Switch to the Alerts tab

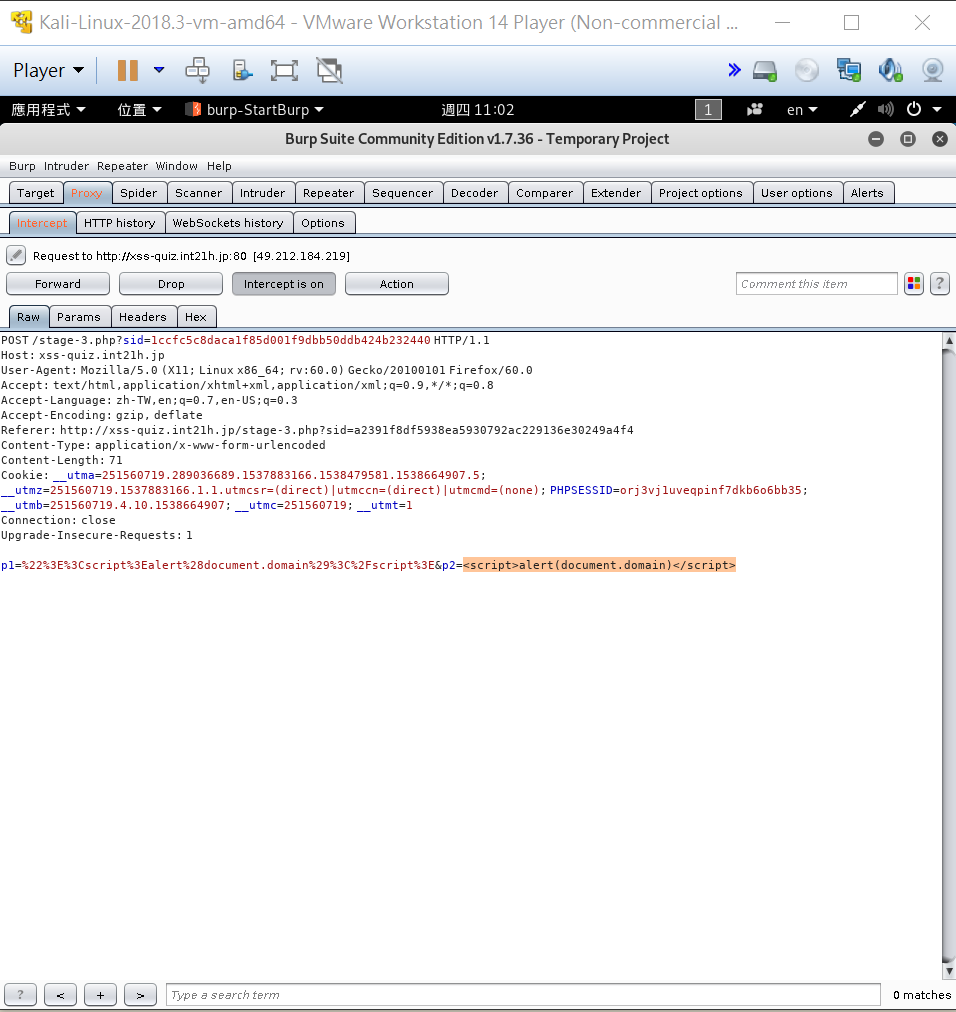pos(867,193)
